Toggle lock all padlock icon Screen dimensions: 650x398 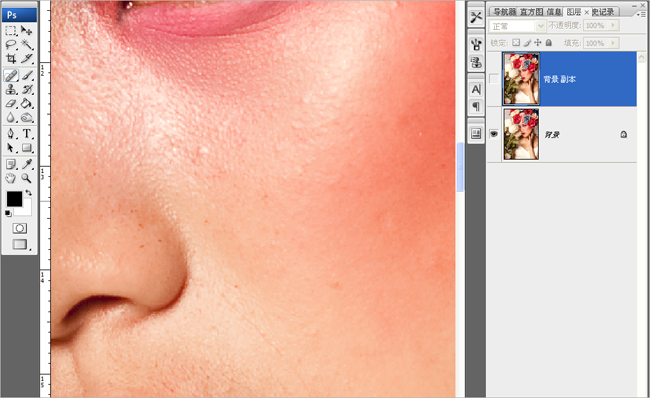click(x=549, y=43)
